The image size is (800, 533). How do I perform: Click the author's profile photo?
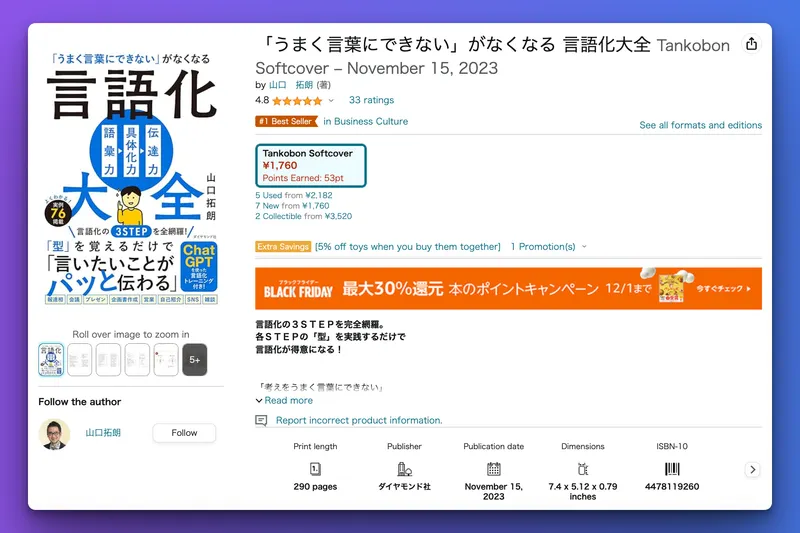55,434
